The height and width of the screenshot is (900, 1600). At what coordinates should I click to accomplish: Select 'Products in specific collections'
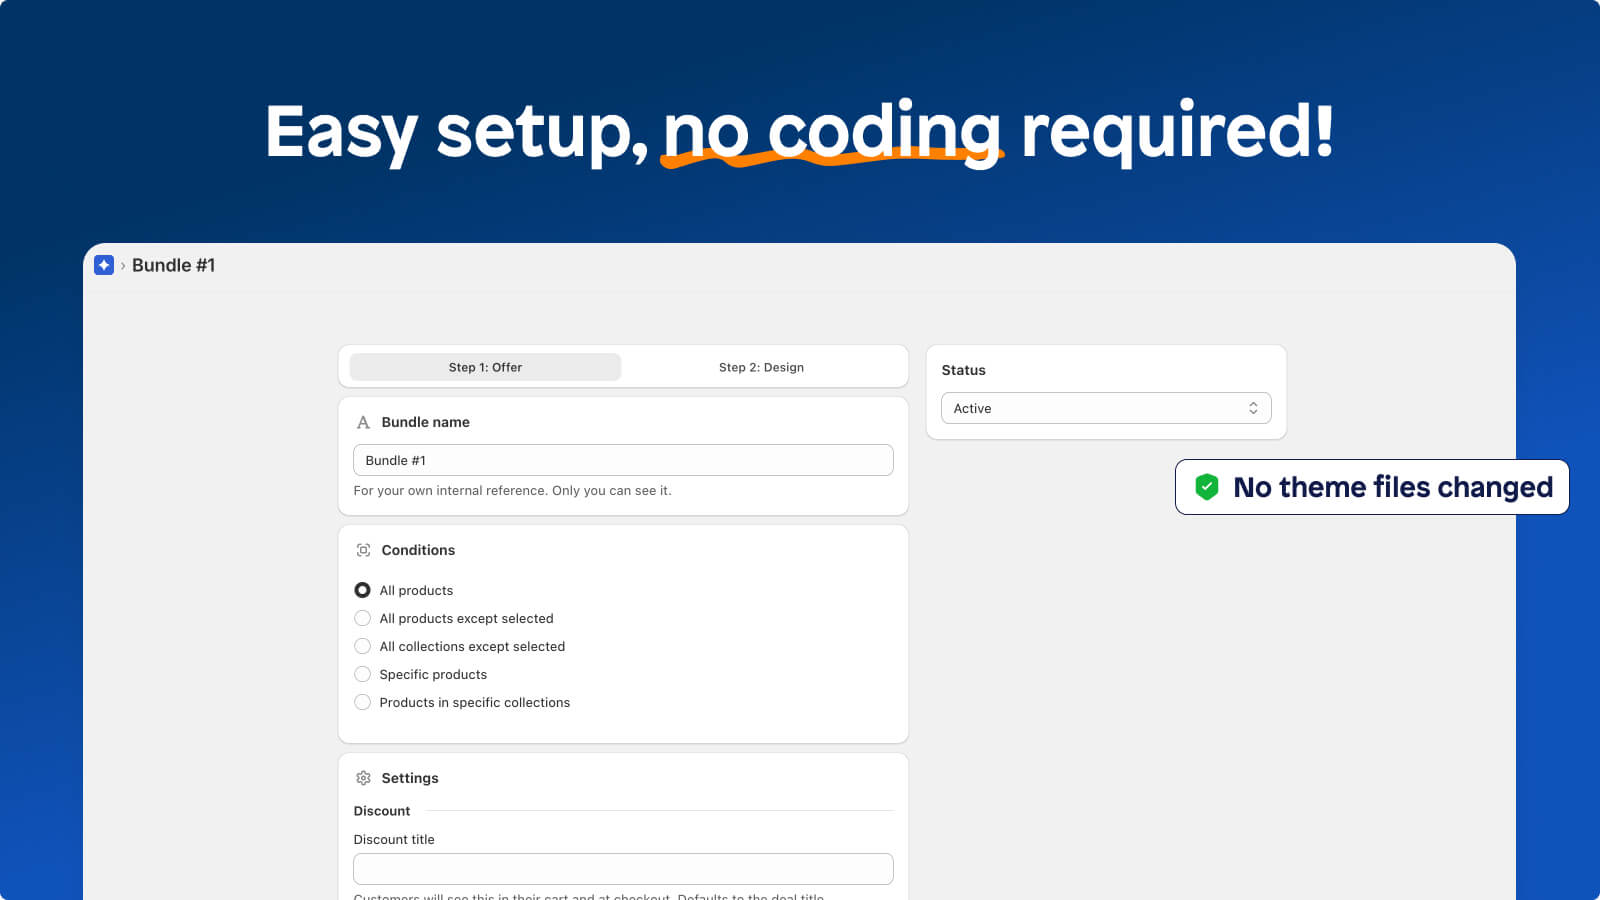point(362,702)
